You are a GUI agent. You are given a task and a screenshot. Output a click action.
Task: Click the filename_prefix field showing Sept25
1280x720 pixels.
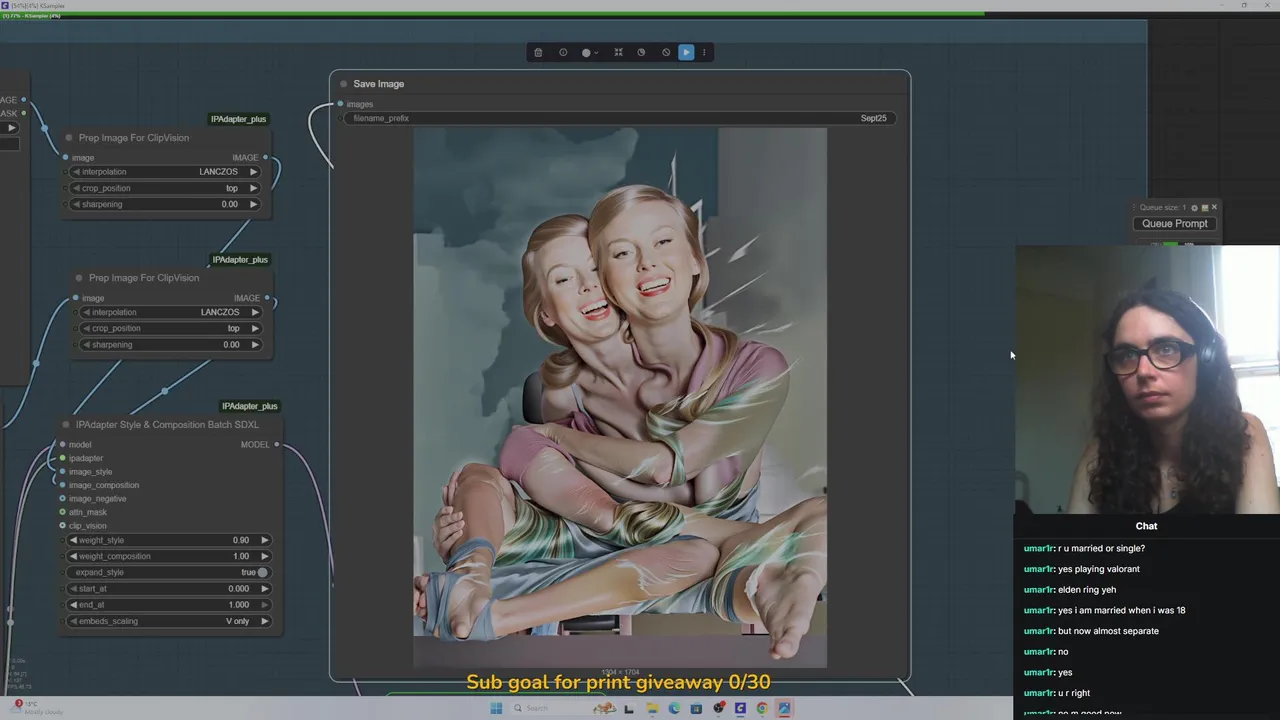(620, 118)
